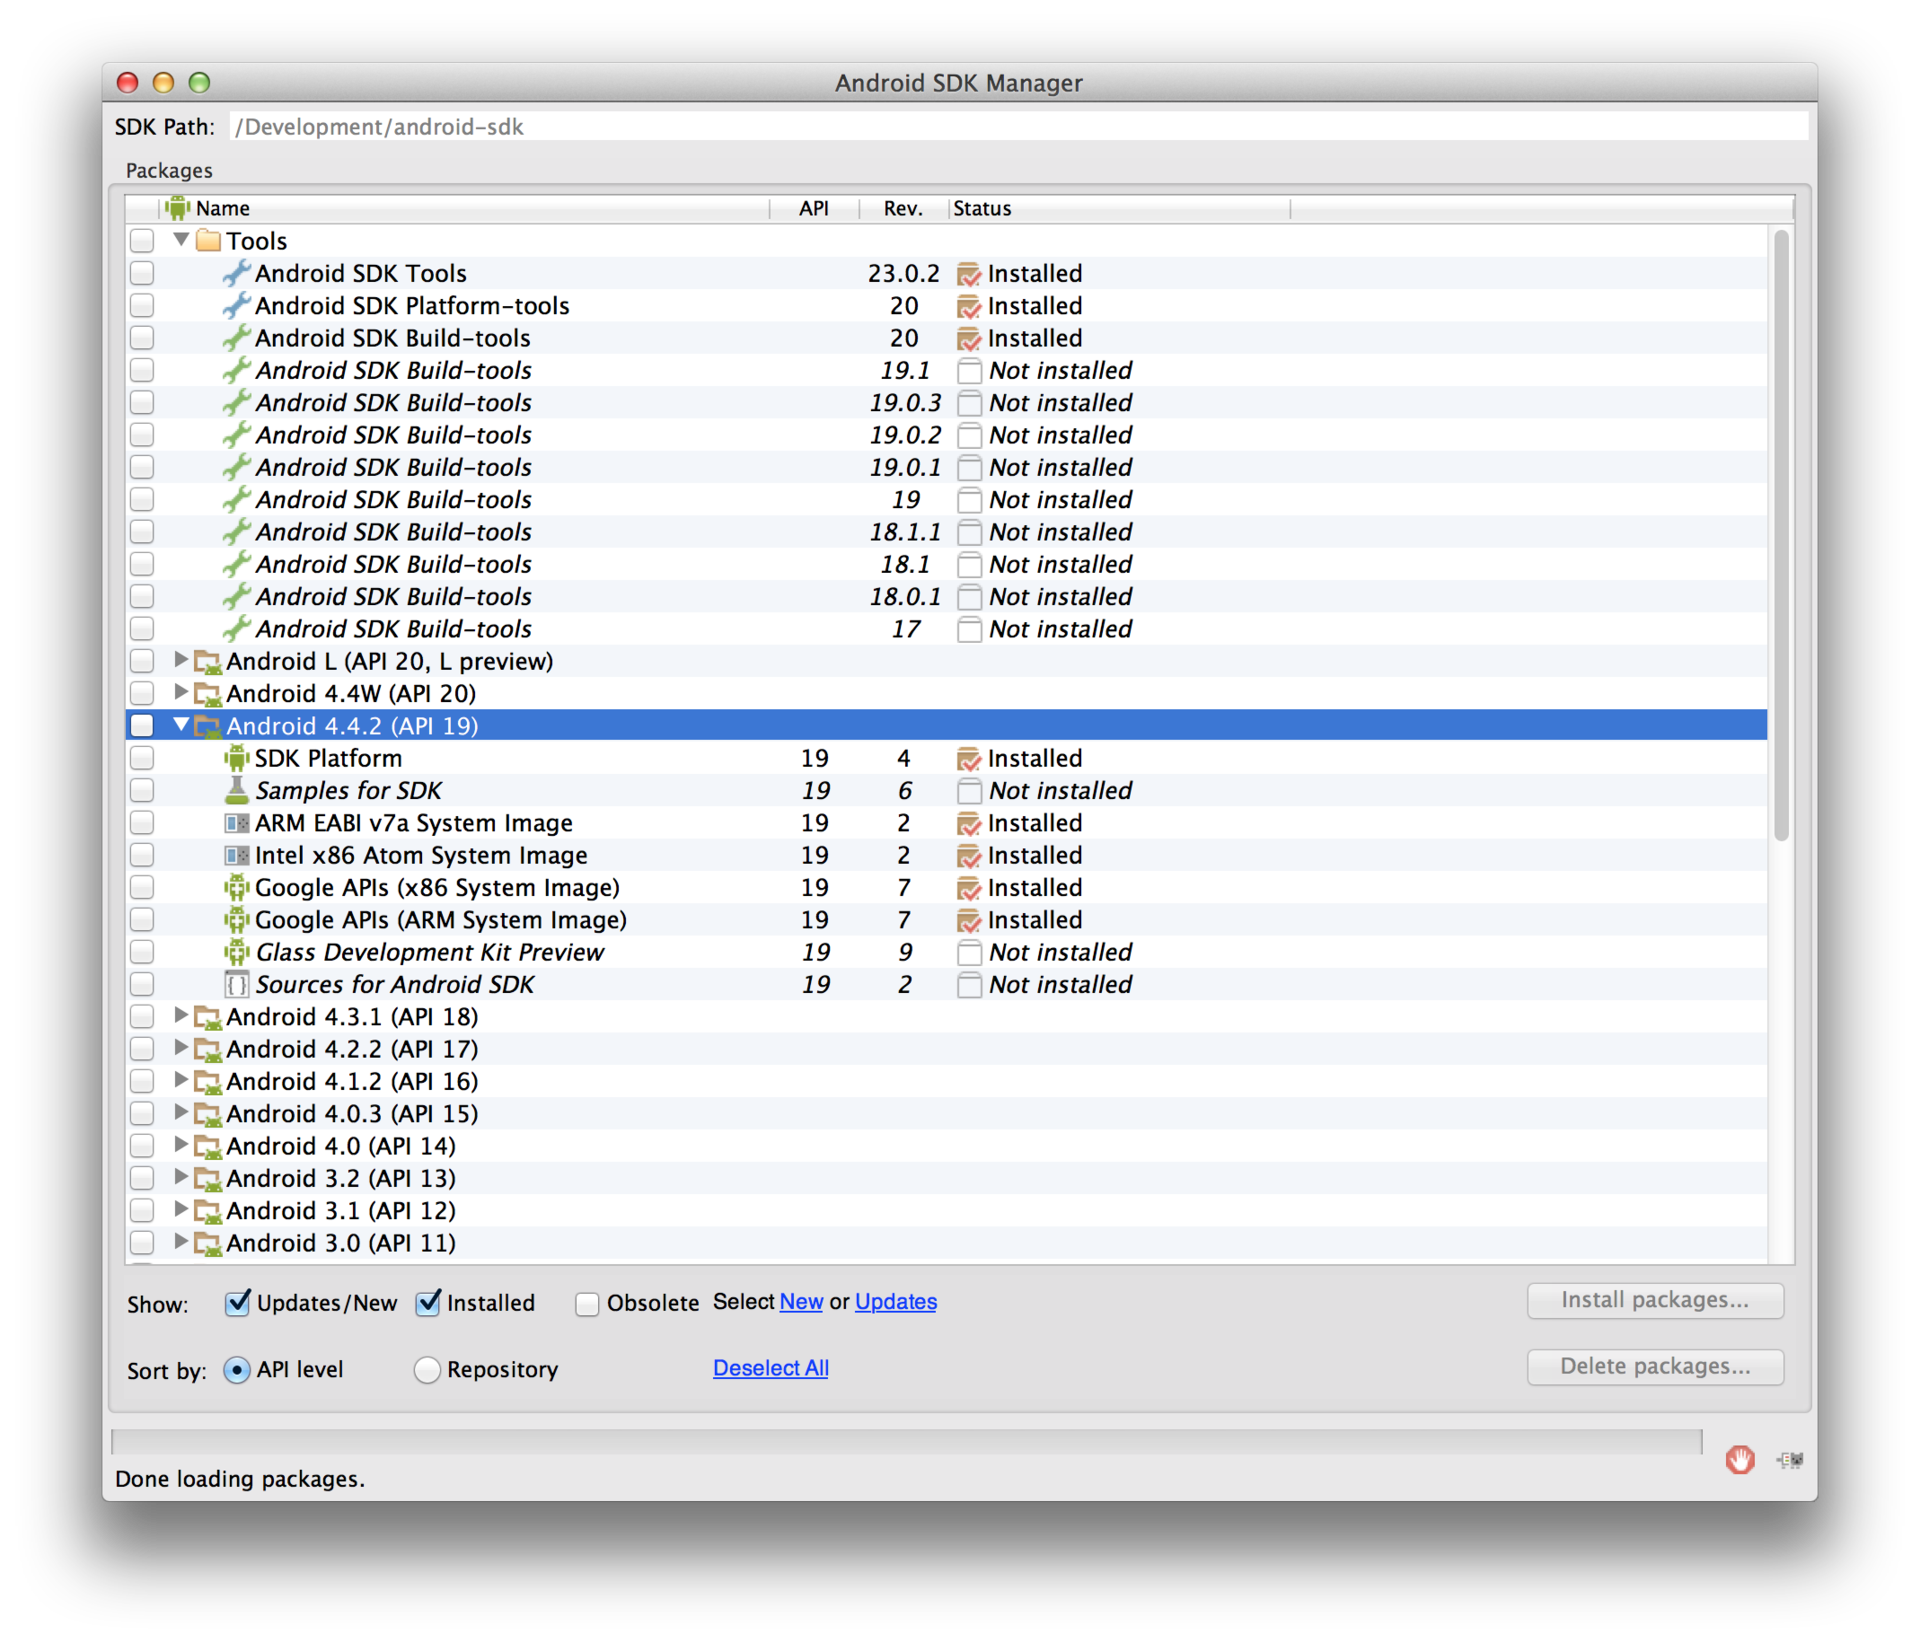Expand Android L (API 20, L preview)

(x=181, y=660)
